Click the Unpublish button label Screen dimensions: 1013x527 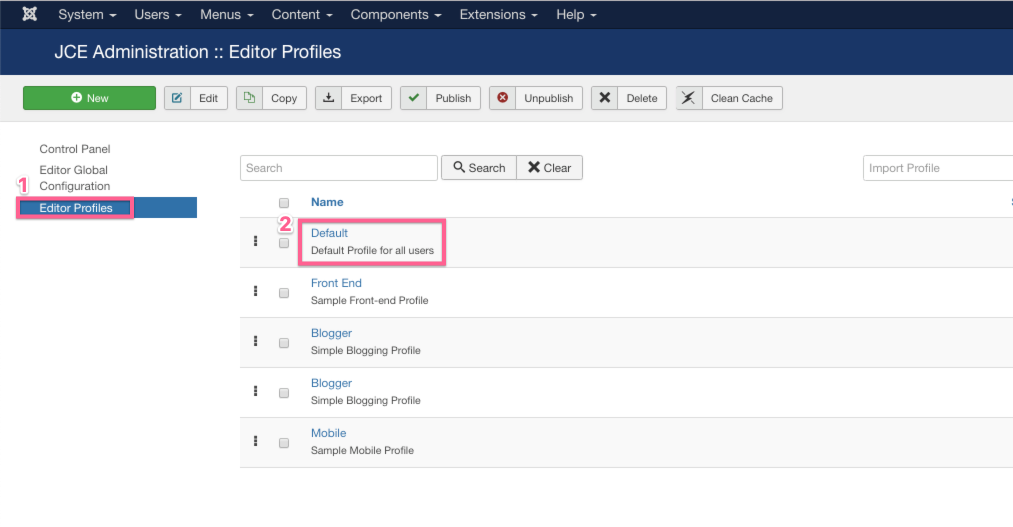(548, 98)
